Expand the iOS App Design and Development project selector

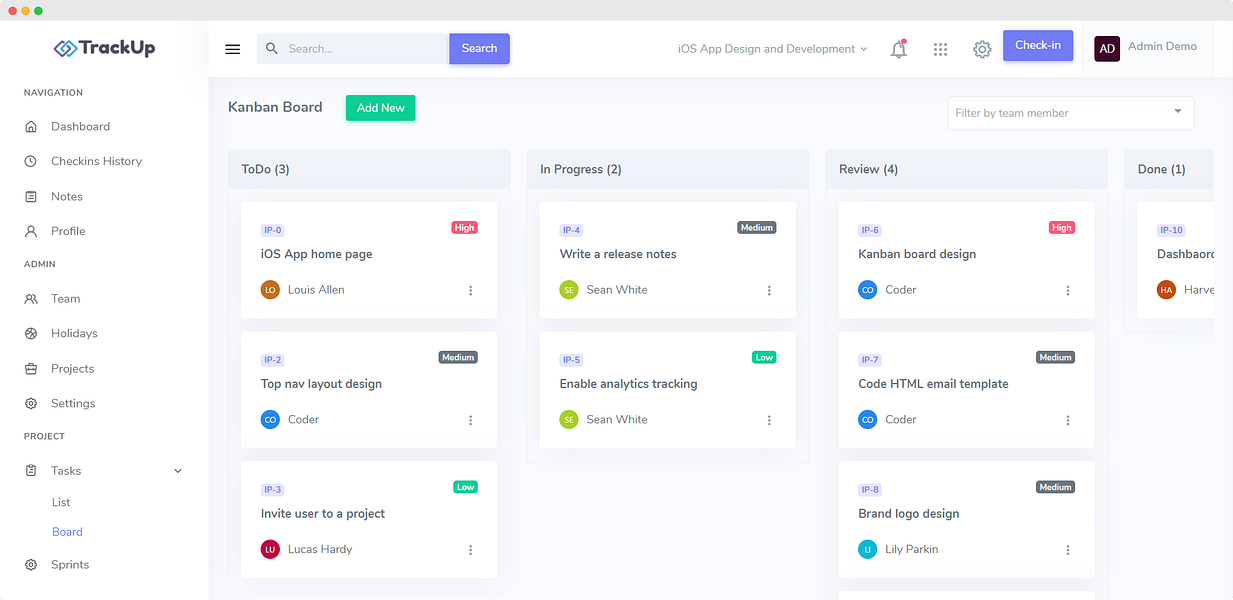click(x=772, y=49)
